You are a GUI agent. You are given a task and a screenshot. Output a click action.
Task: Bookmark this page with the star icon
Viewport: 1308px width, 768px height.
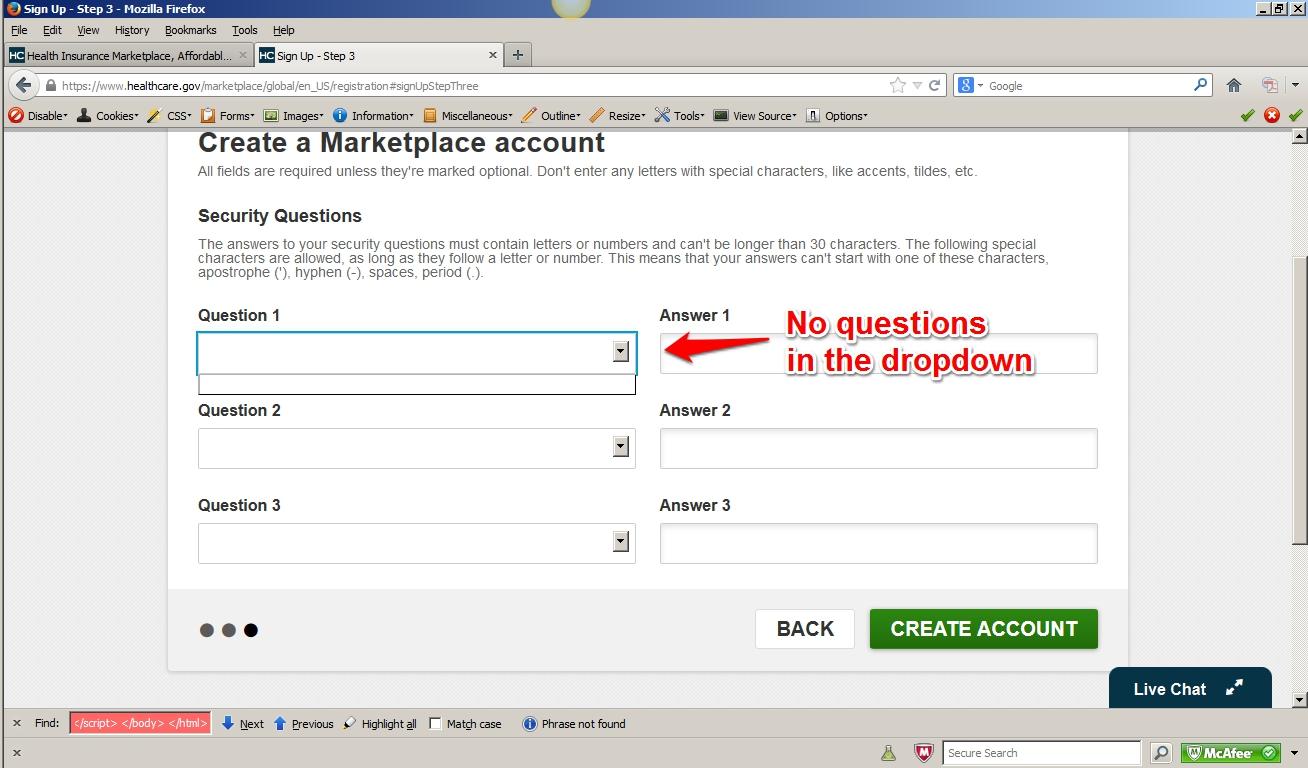point(898,86)
